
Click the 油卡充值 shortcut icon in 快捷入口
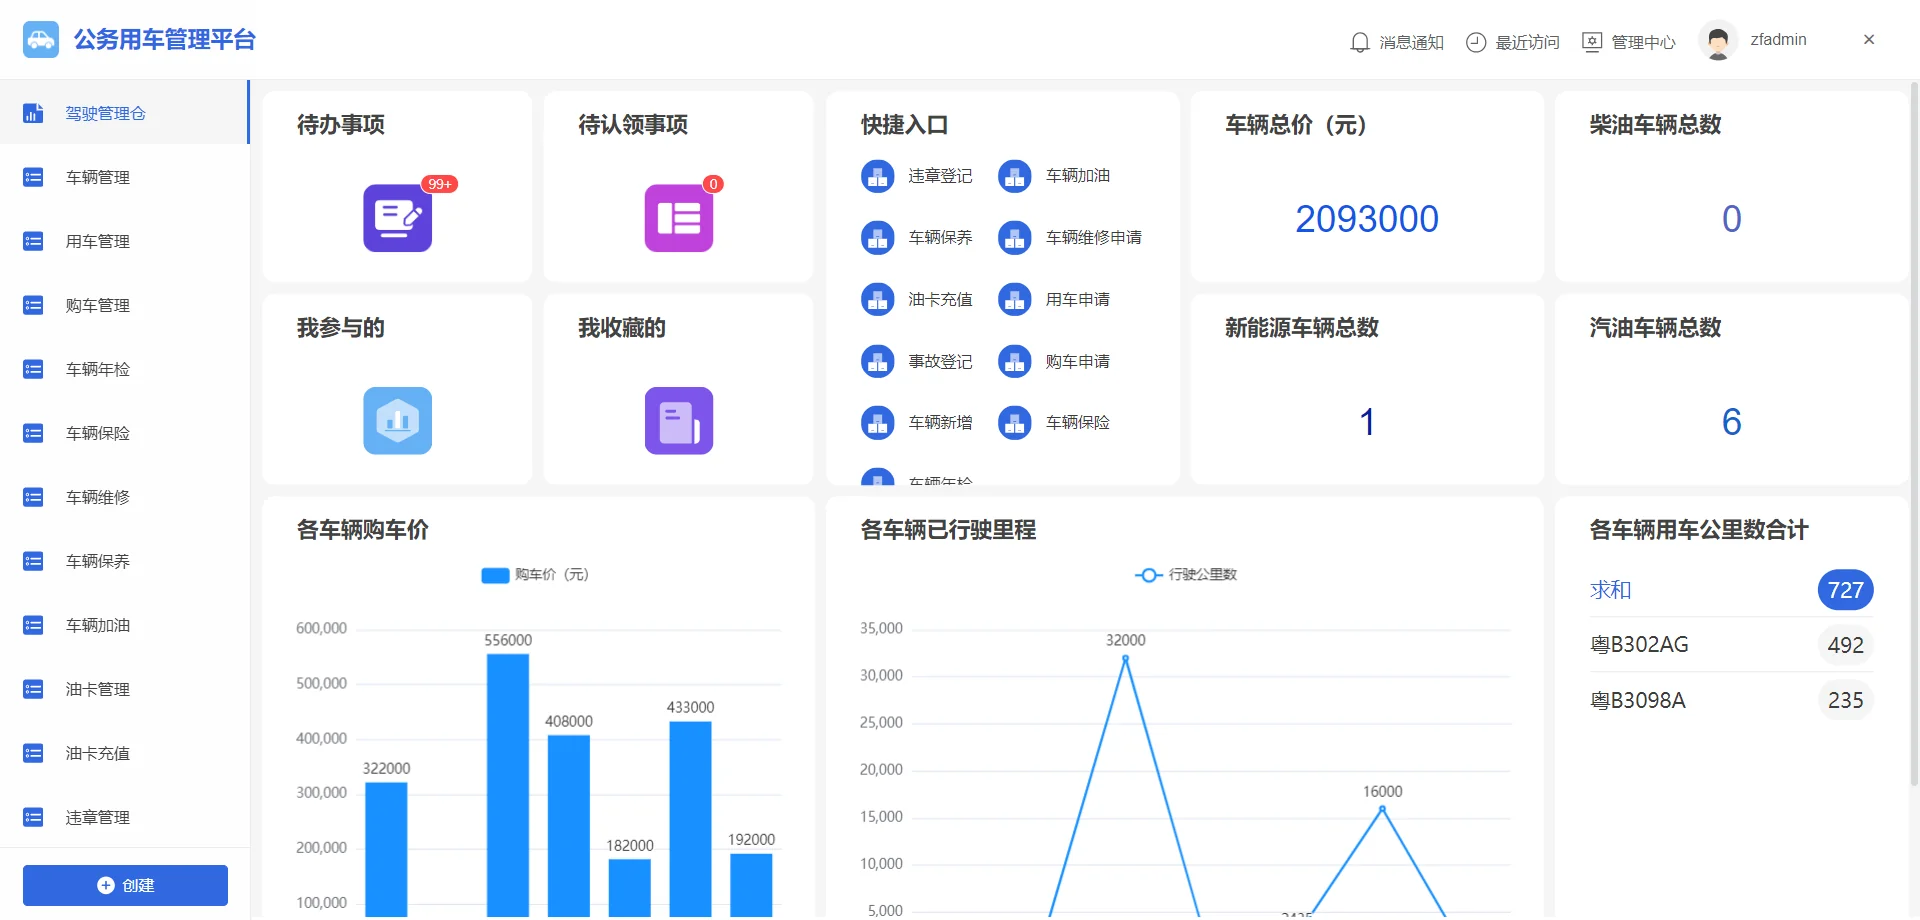click(x=878, y=300)
